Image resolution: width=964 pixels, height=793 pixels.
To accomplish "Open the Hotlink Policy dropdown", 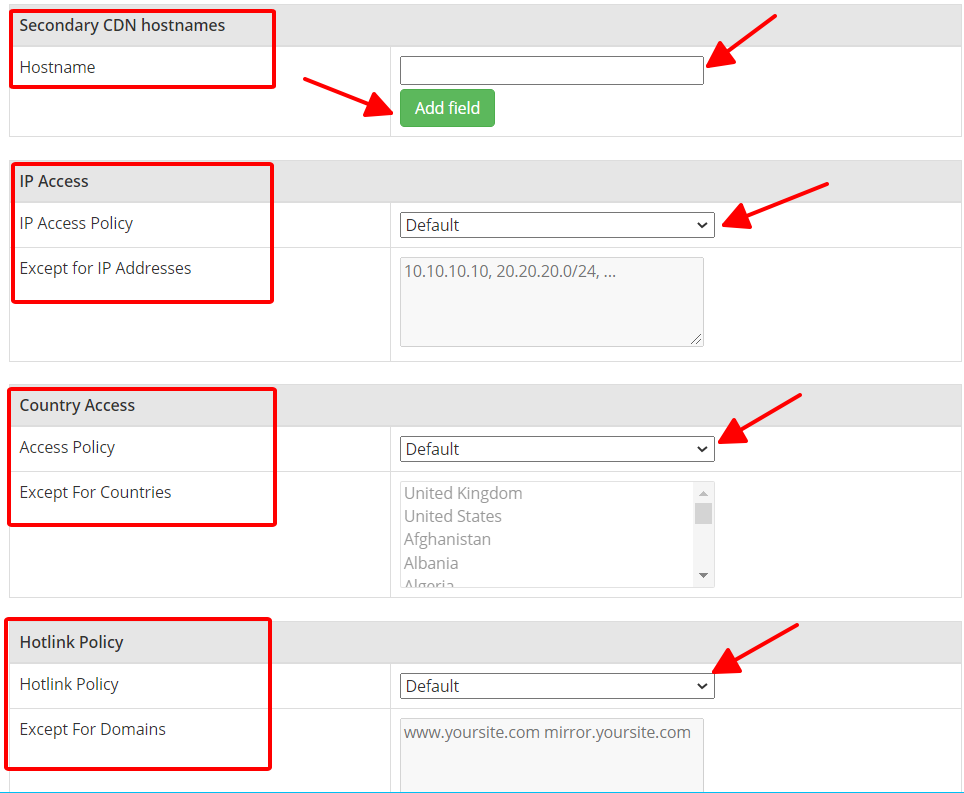I will coord(556,686).
